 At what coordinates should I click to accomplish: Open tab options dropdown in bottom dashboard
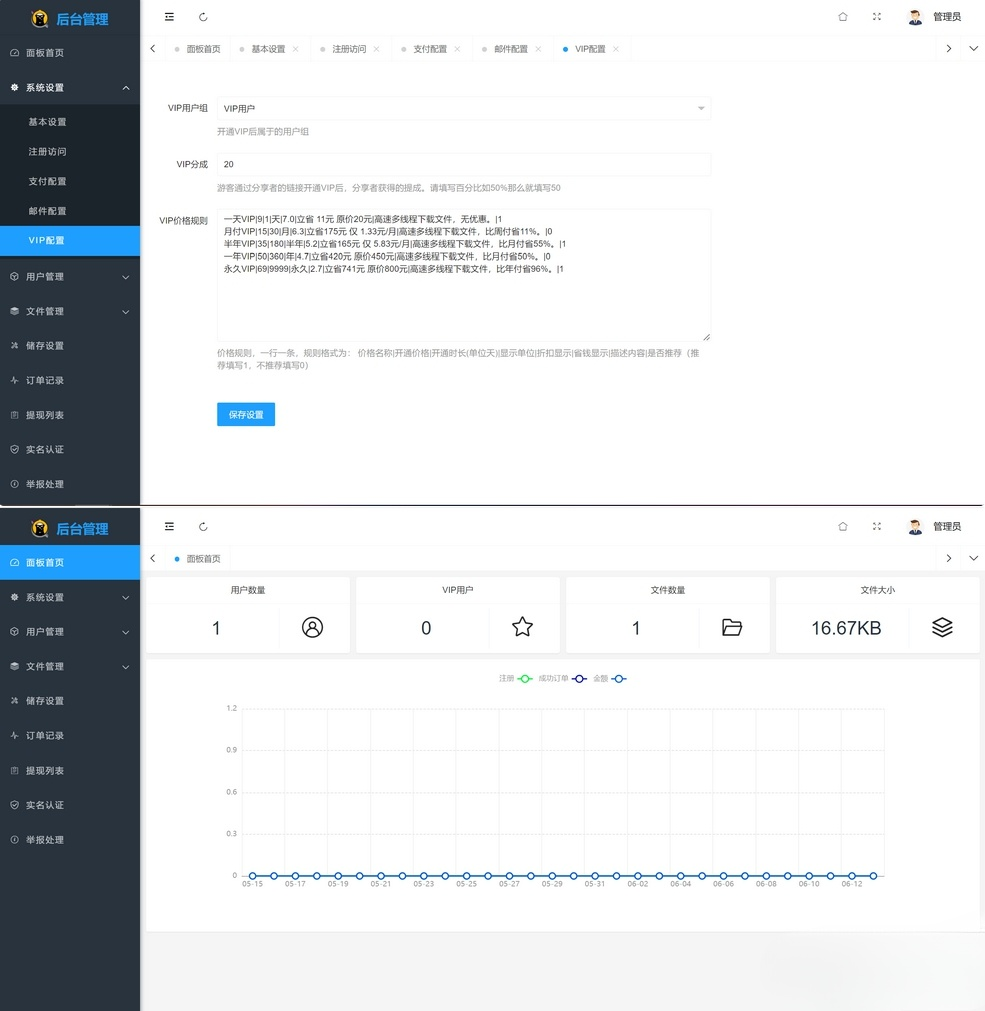(973, 558)
